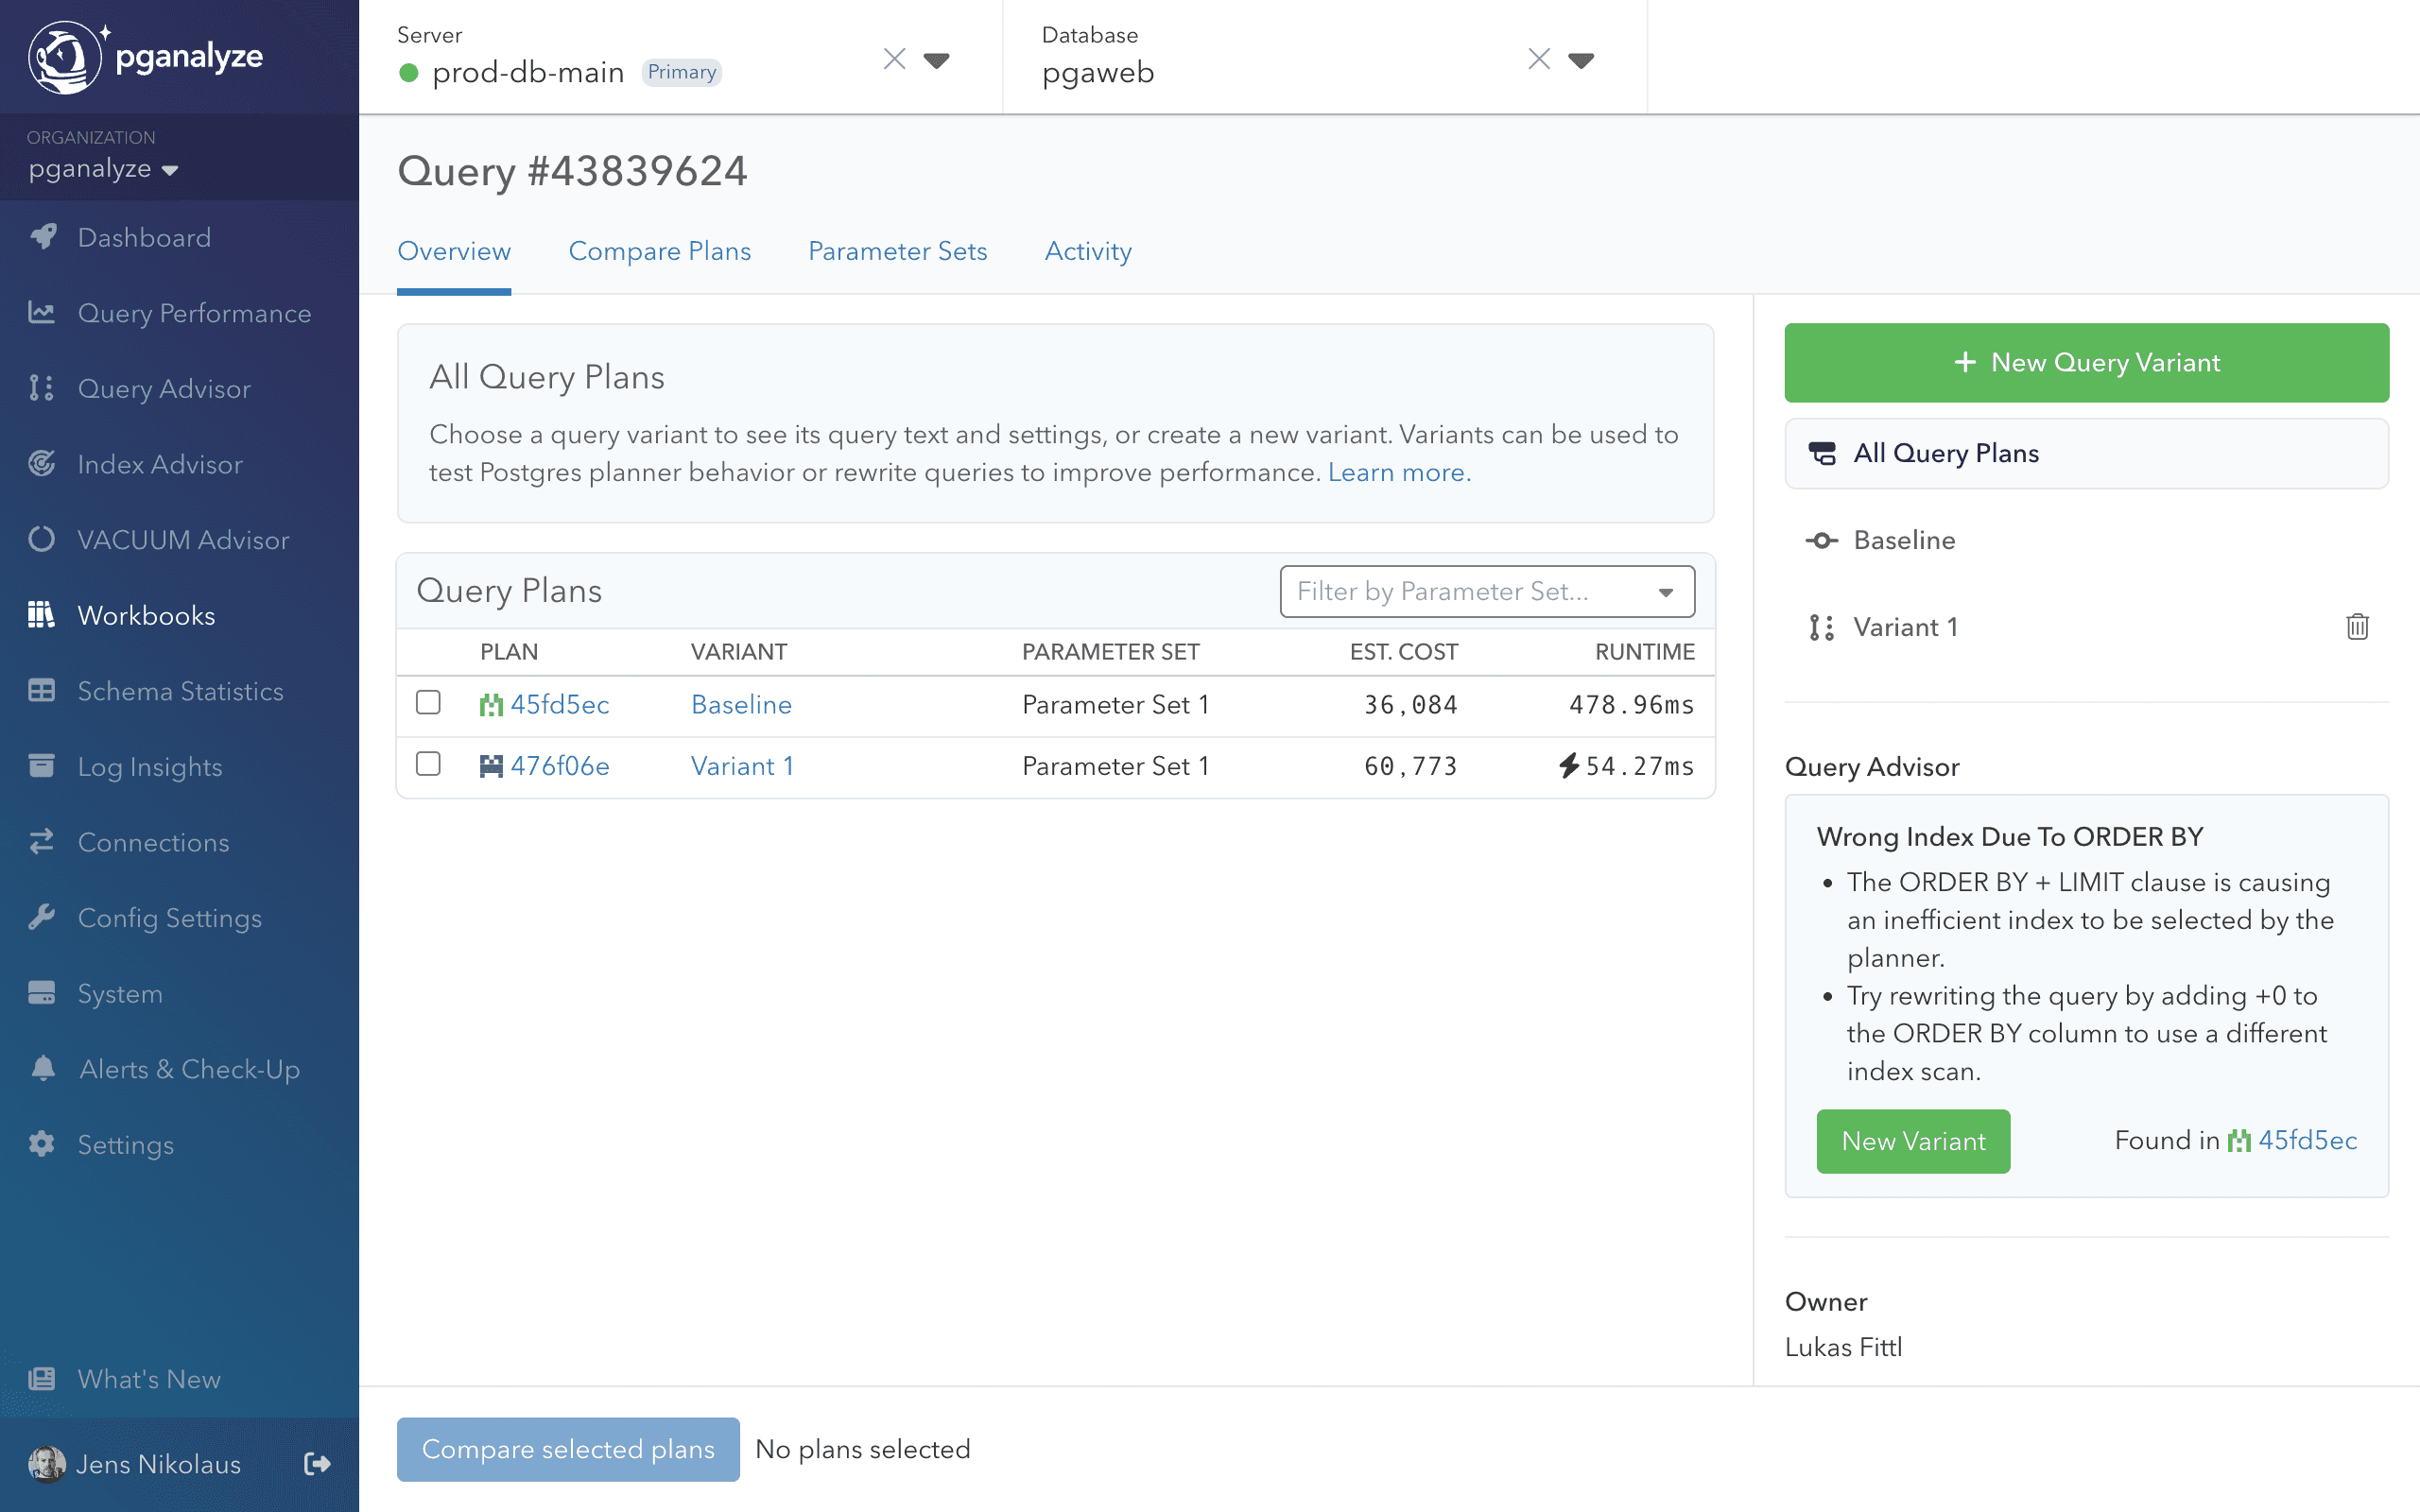Switch to the Compare Plans tab
The image size is (2420, 1512).
(659, 251)
